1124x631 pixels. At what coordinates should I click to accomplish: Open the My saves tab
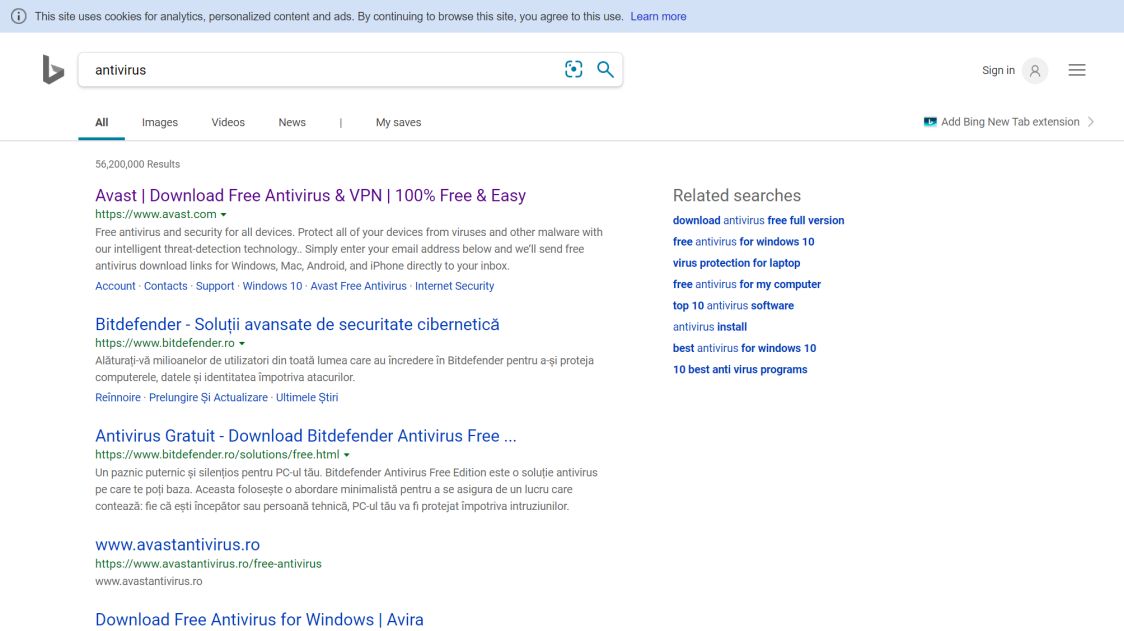(399, 123)
